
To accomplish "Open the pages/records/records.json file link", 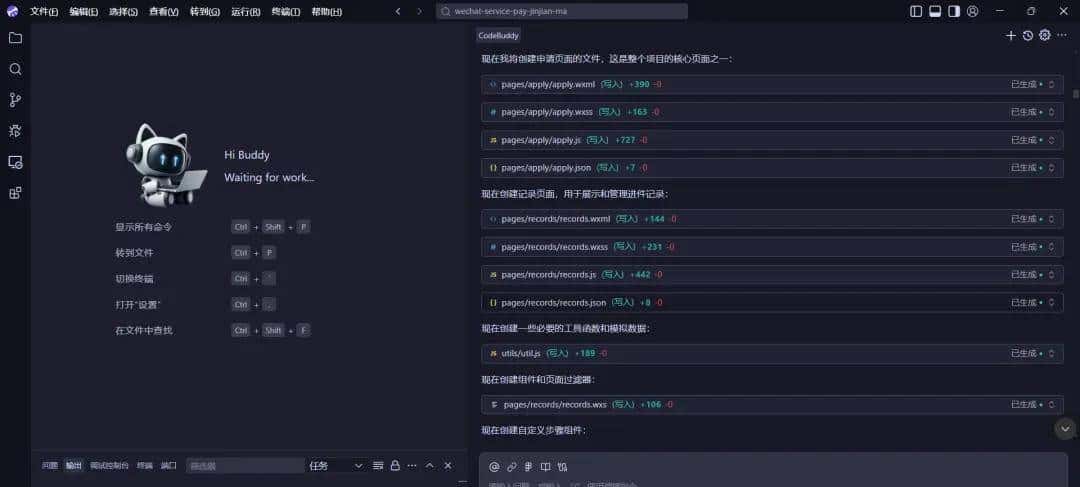I will [554, 302].
